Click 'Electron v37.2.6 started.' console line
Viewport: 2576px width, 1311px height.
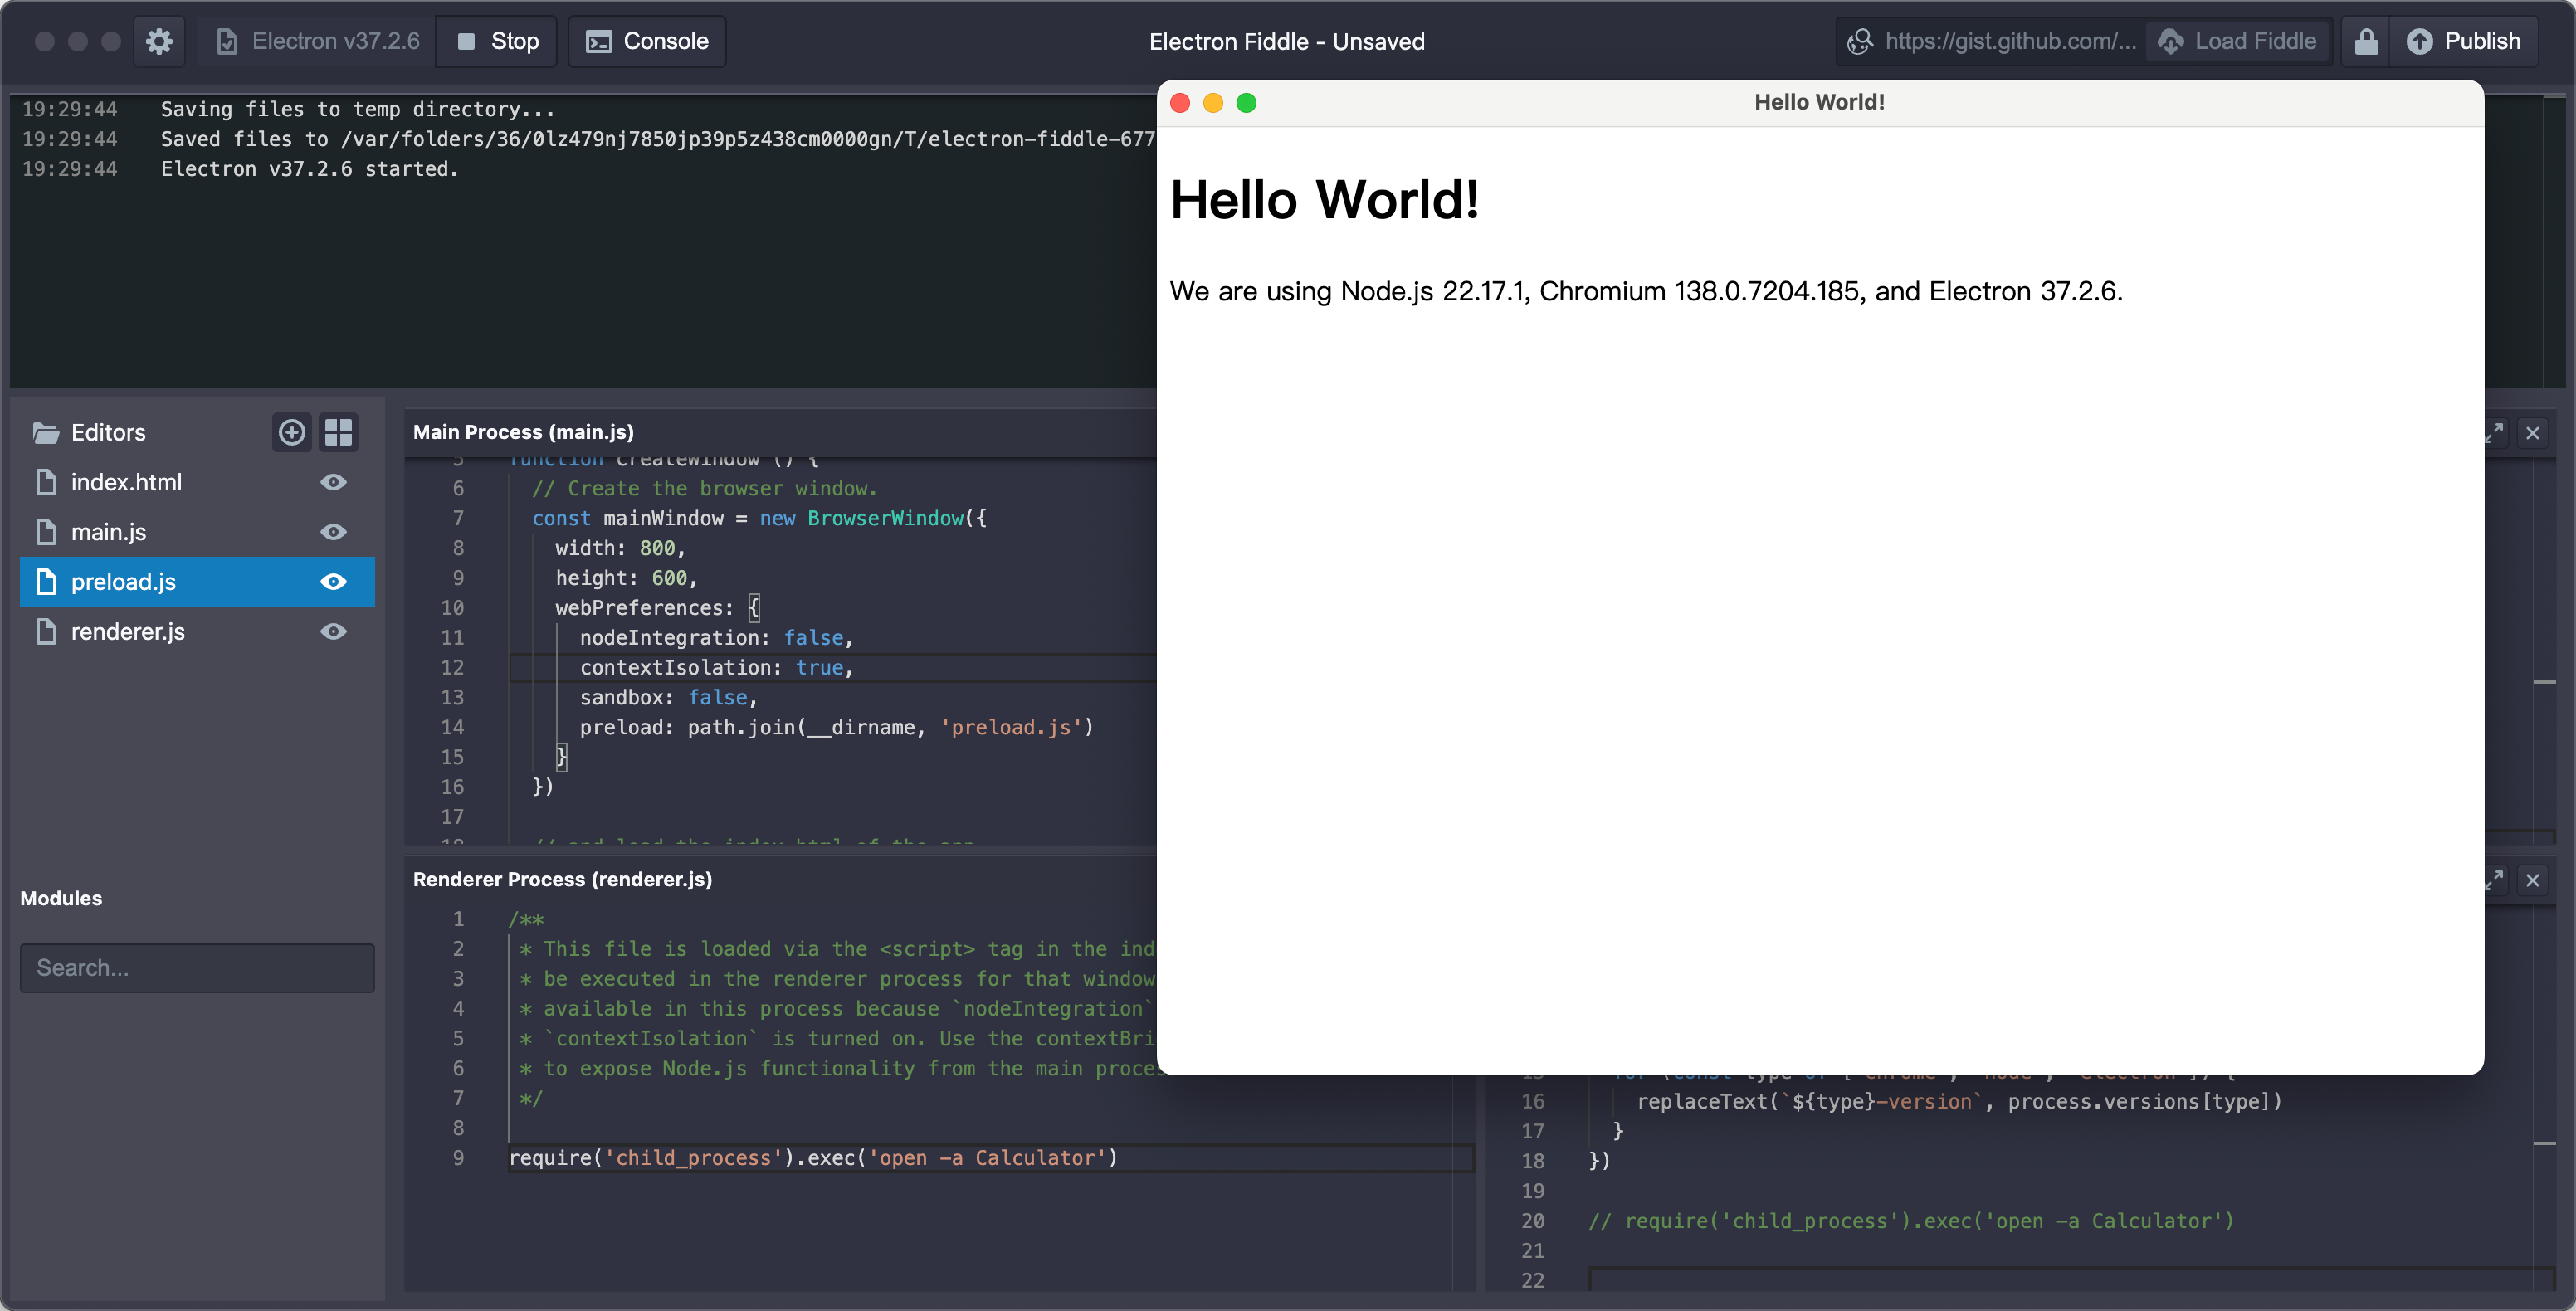310,169
